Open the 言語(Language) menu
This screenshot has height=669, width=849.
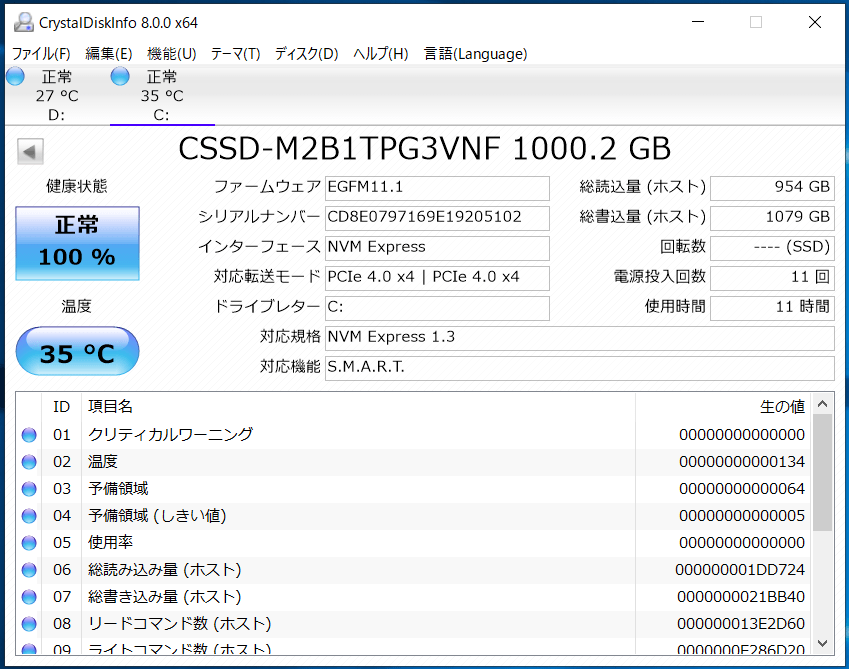(x=475, y=54)
